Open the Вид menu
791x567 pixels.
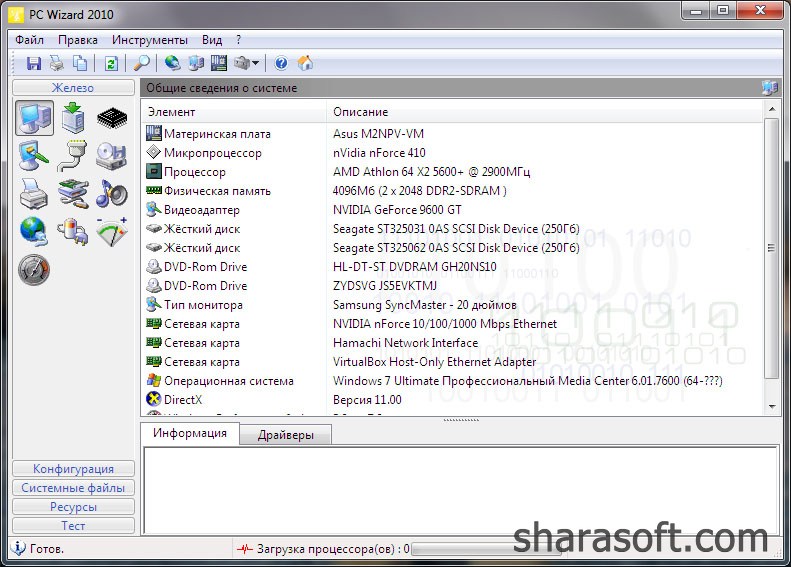point(212,40)
